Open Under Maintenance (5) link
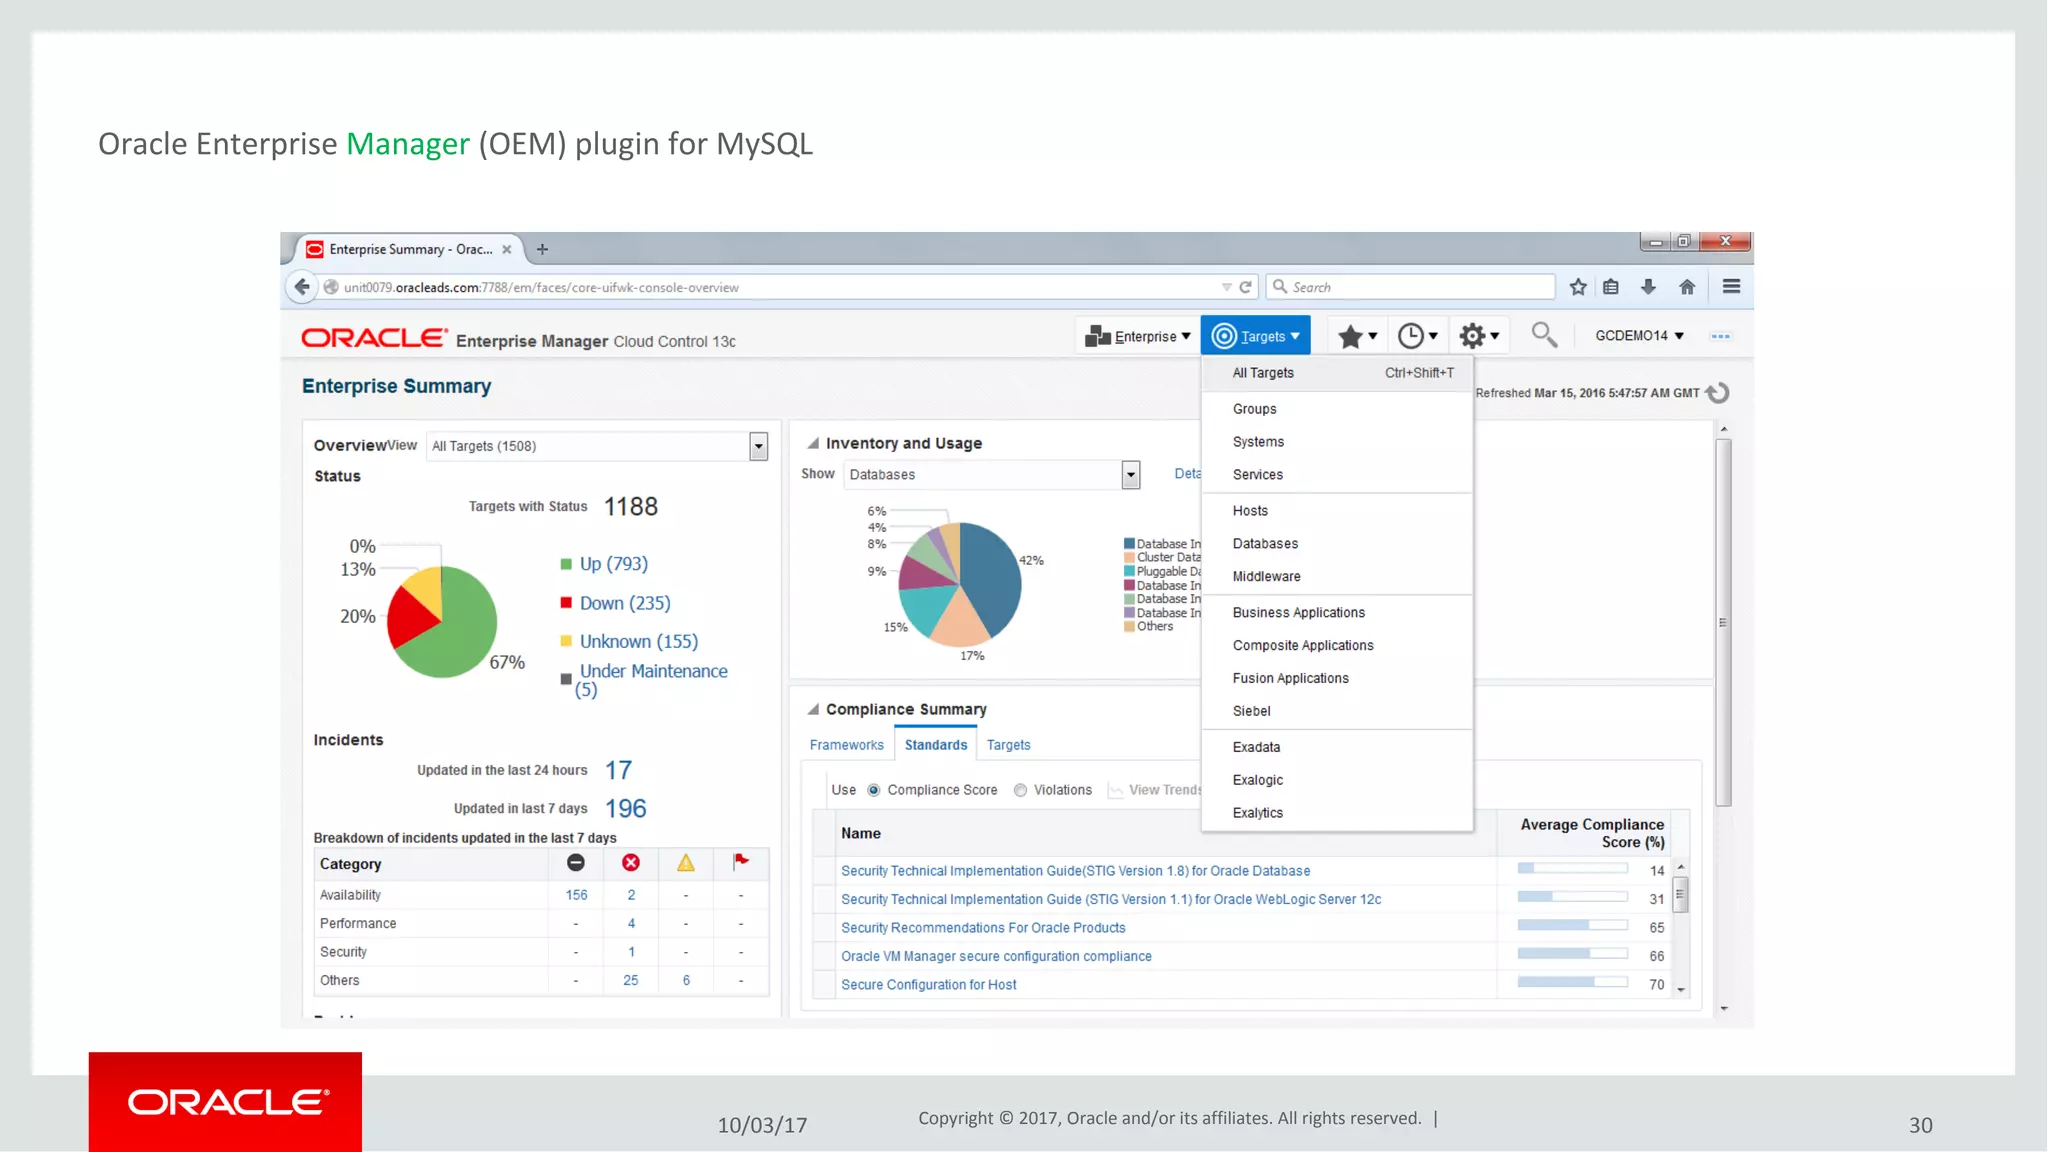This screenshot has height=1152, width=2048. coord(652,680)
